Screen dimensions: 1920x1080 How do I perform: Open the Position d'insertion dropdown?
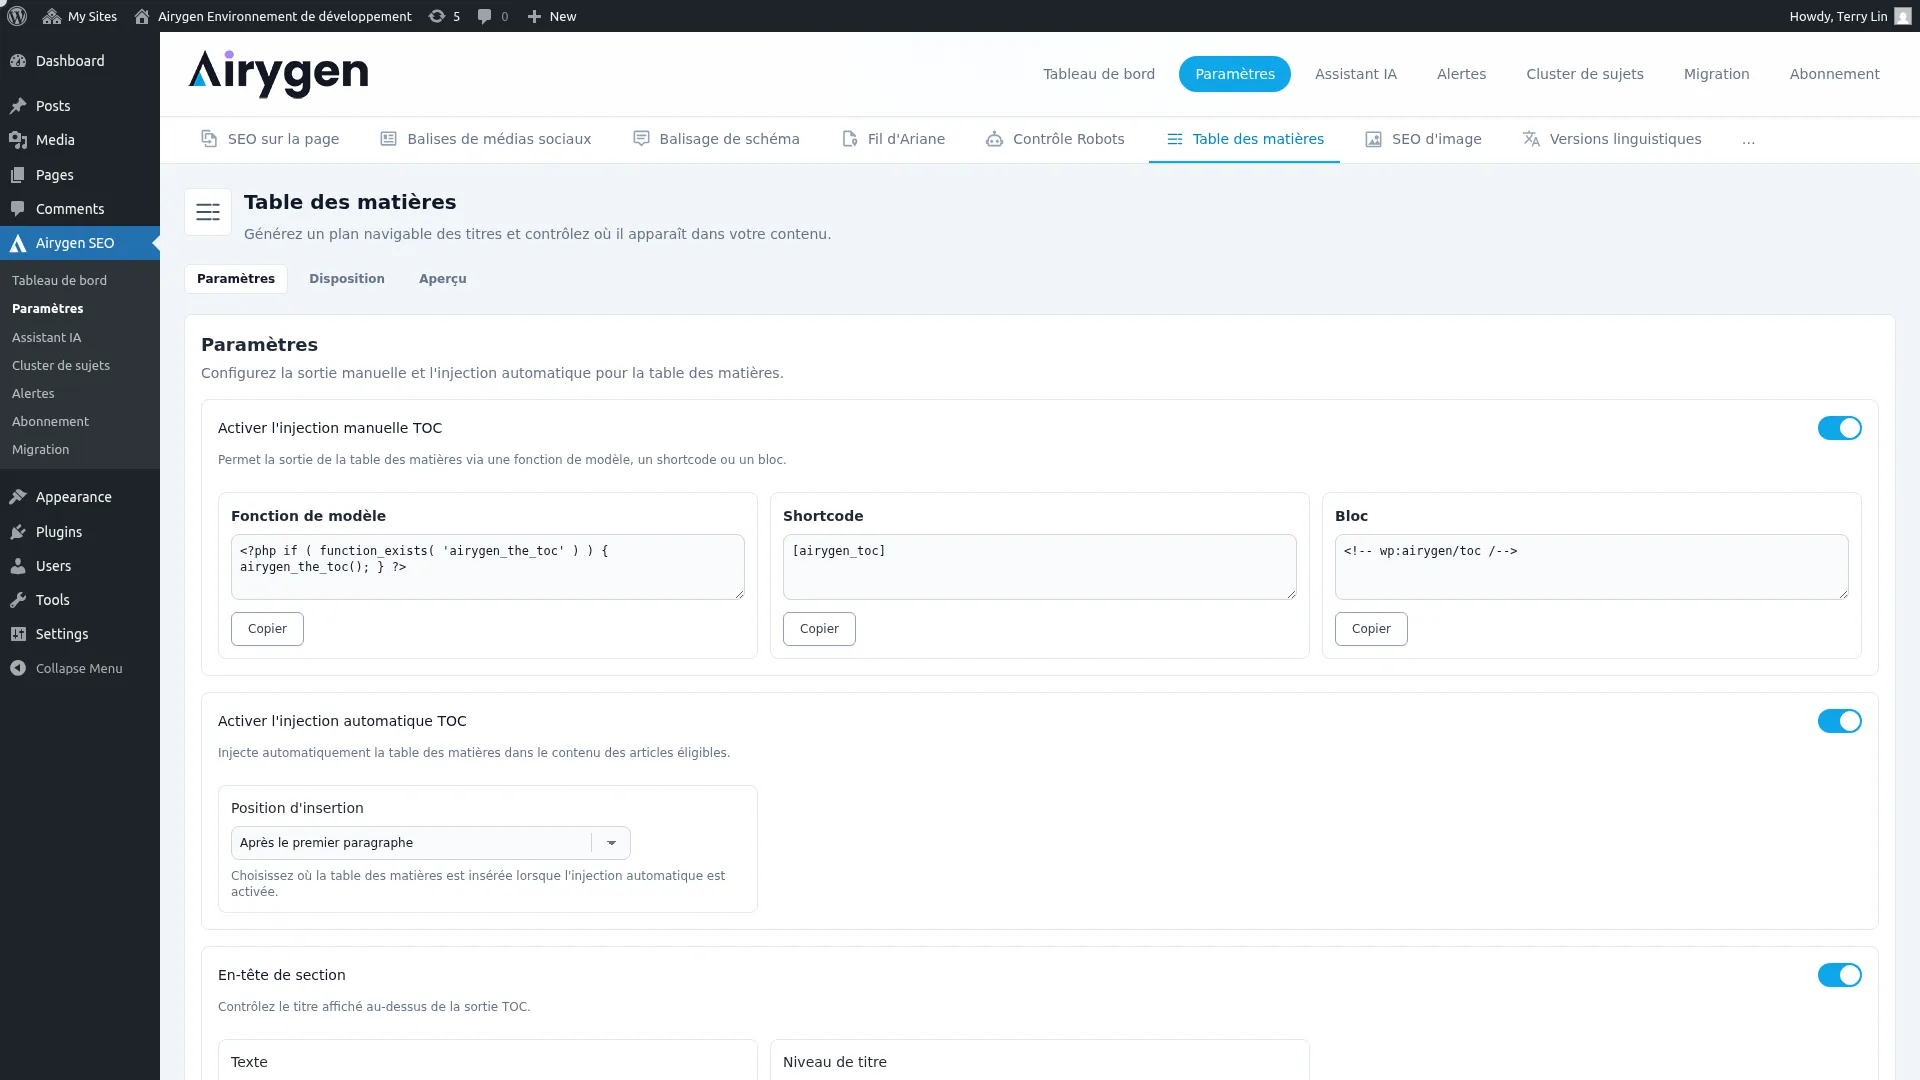[x=430, y=843]
